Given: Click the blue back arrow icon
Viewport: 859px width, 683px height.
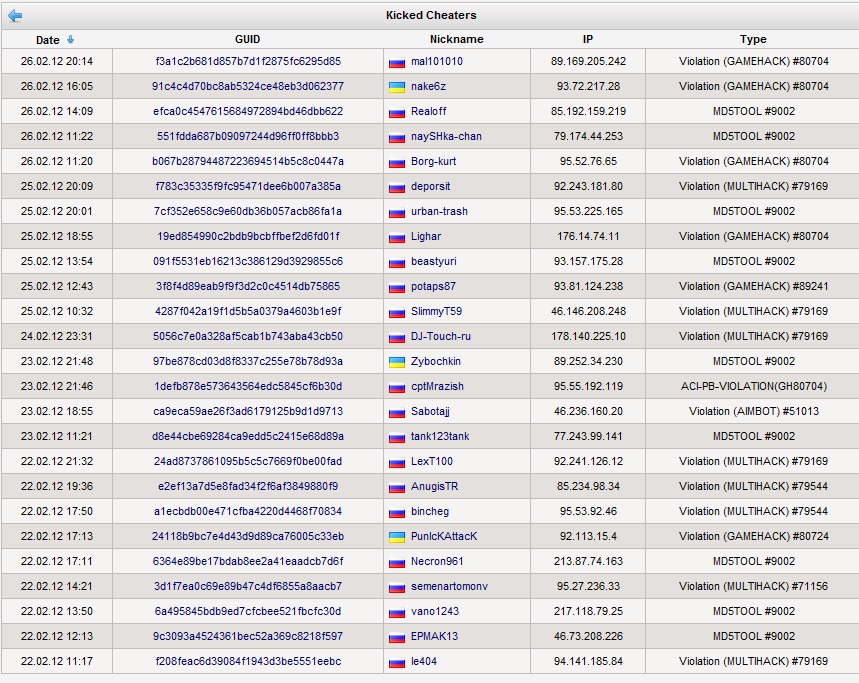Looking at the screenshot, I should (x=15, y=15).
